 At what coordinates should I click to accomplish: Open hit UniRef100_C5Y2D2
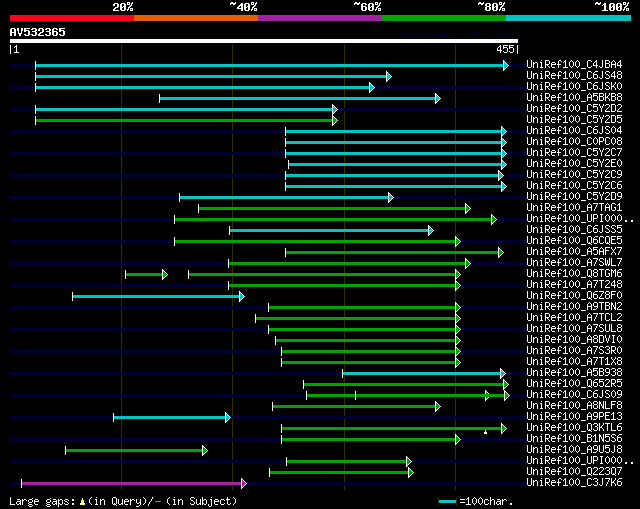pos(574,109)
